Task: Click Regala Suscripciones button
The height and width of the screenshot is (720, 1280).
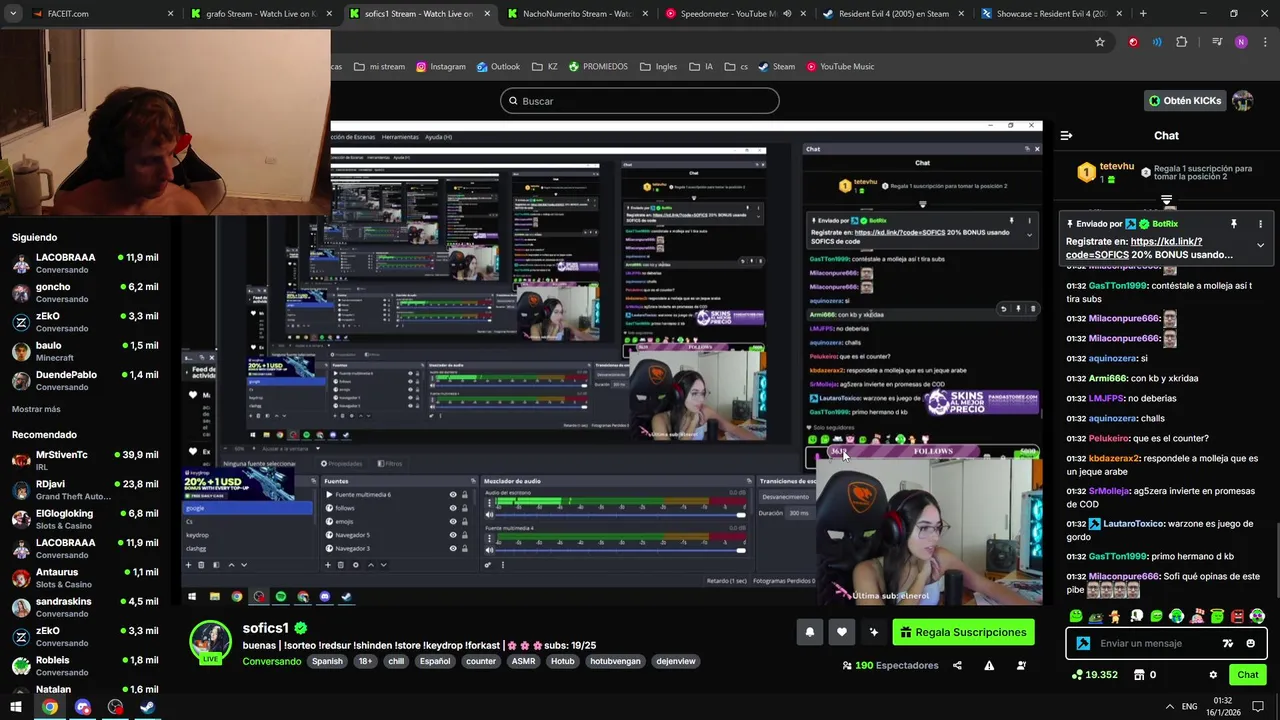Action: [963, 632]
